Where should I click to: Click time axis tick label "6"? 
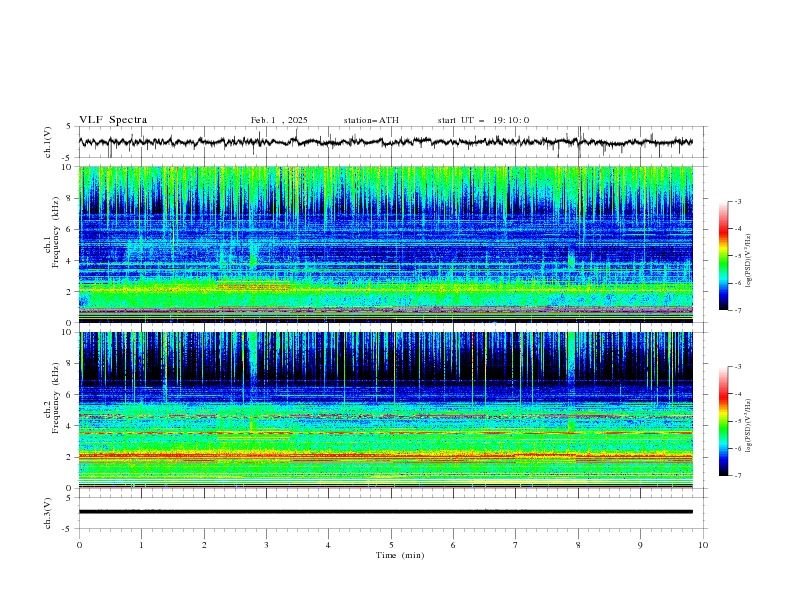453,545
